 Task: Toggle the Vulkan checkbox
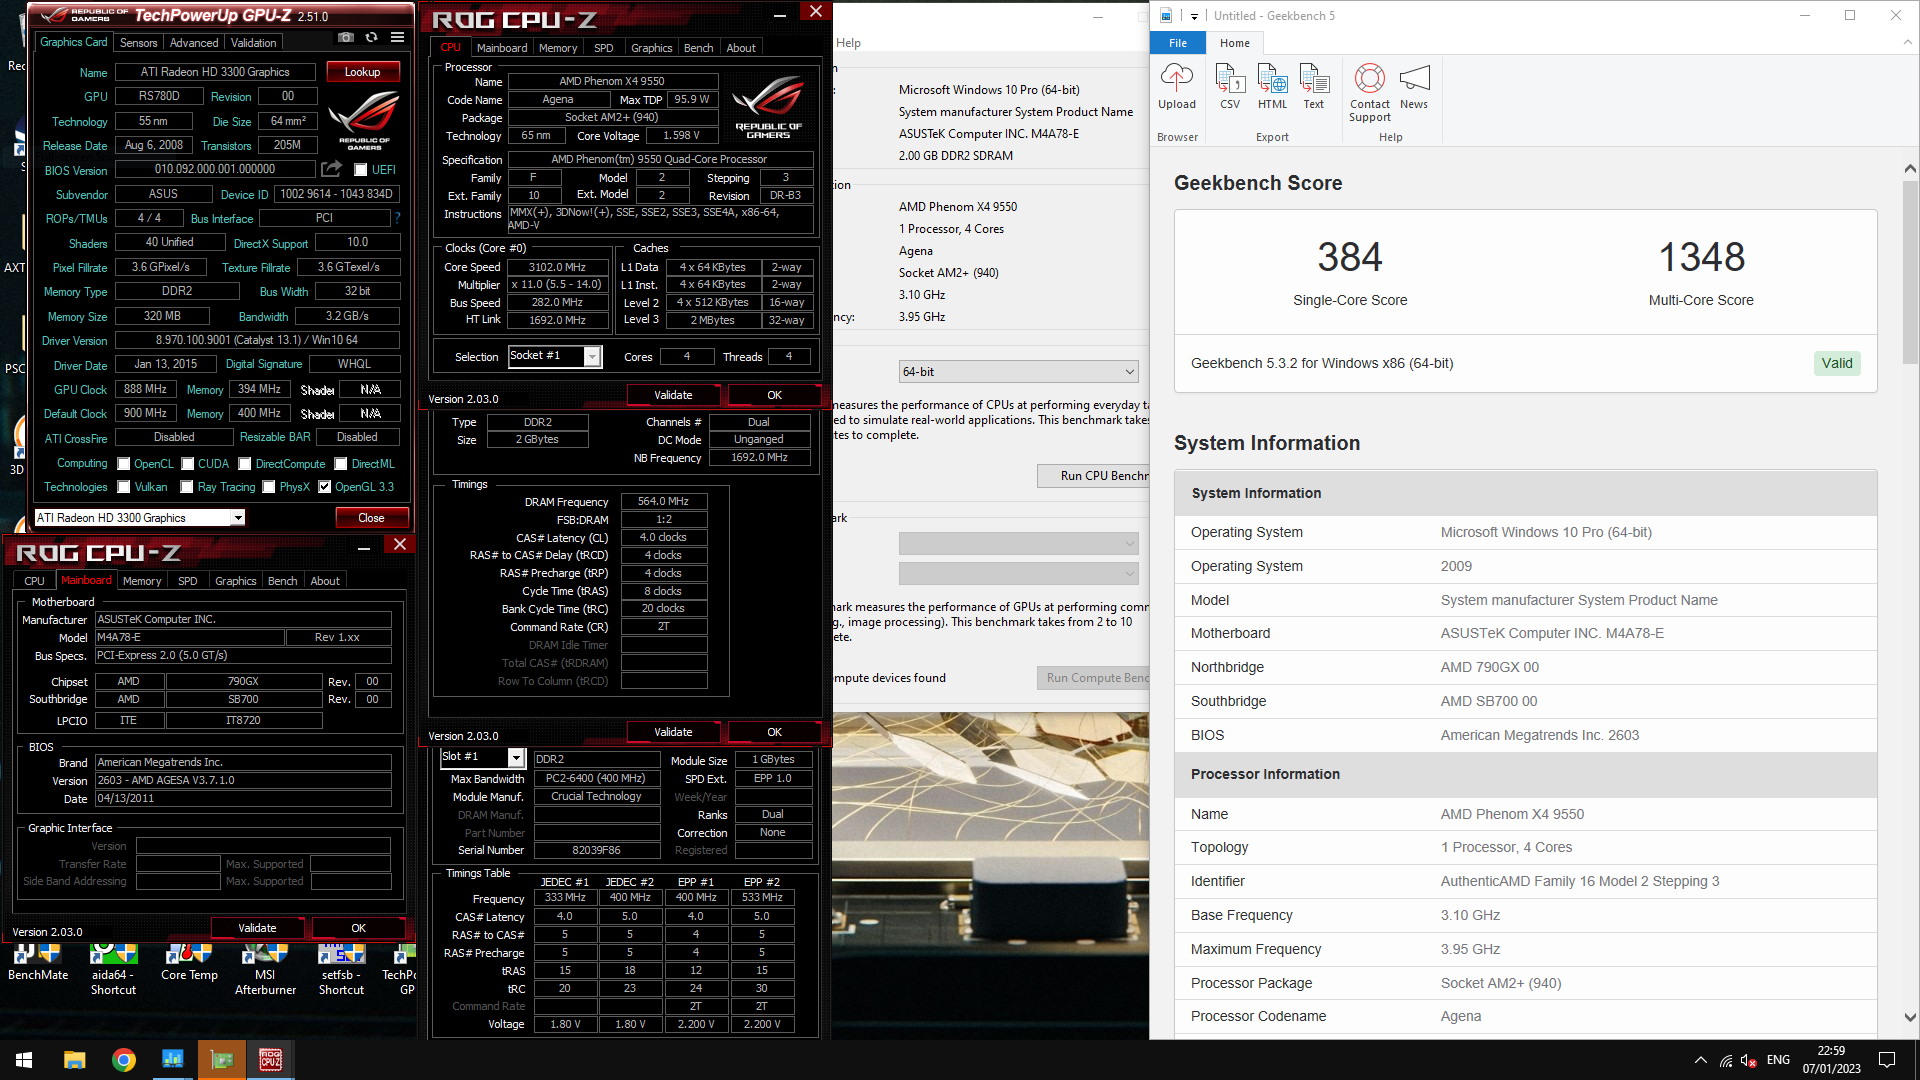[x=124, y=487]
